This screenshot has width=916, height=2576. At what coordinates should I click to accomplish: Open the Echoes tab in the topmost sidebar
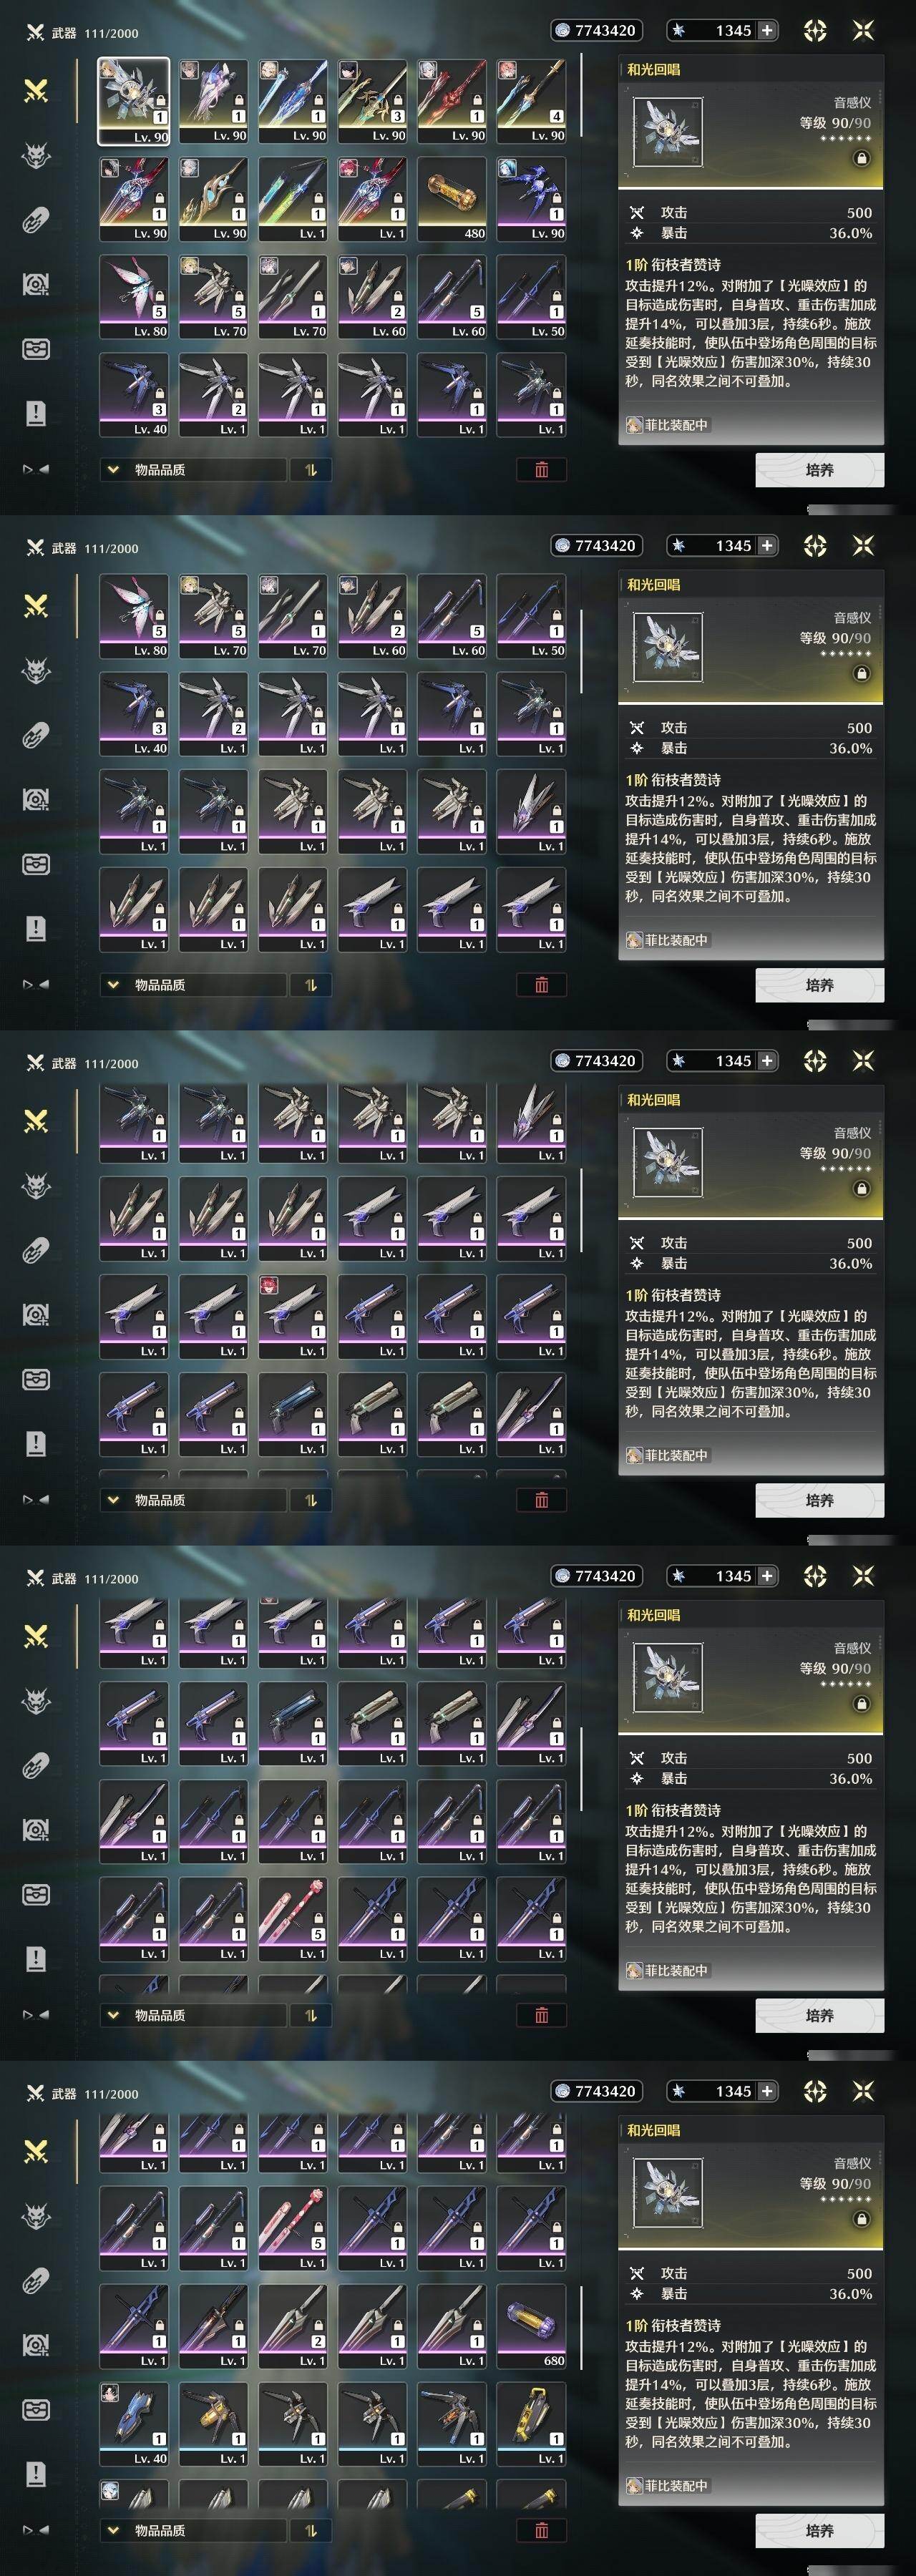coord(36,155)
